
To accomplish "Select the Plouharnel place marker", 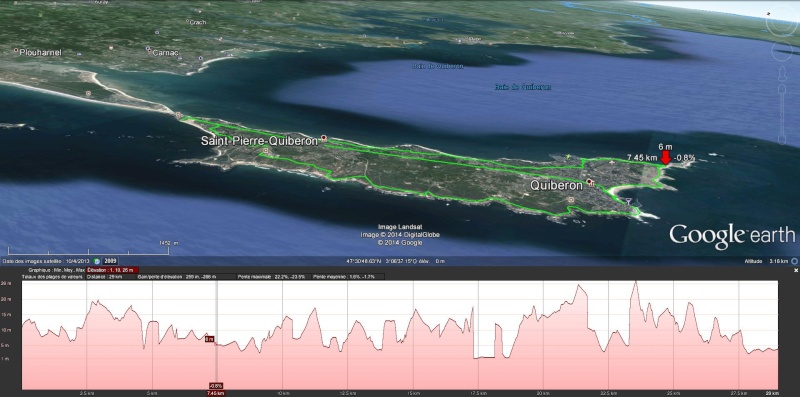I will point(16,51).
